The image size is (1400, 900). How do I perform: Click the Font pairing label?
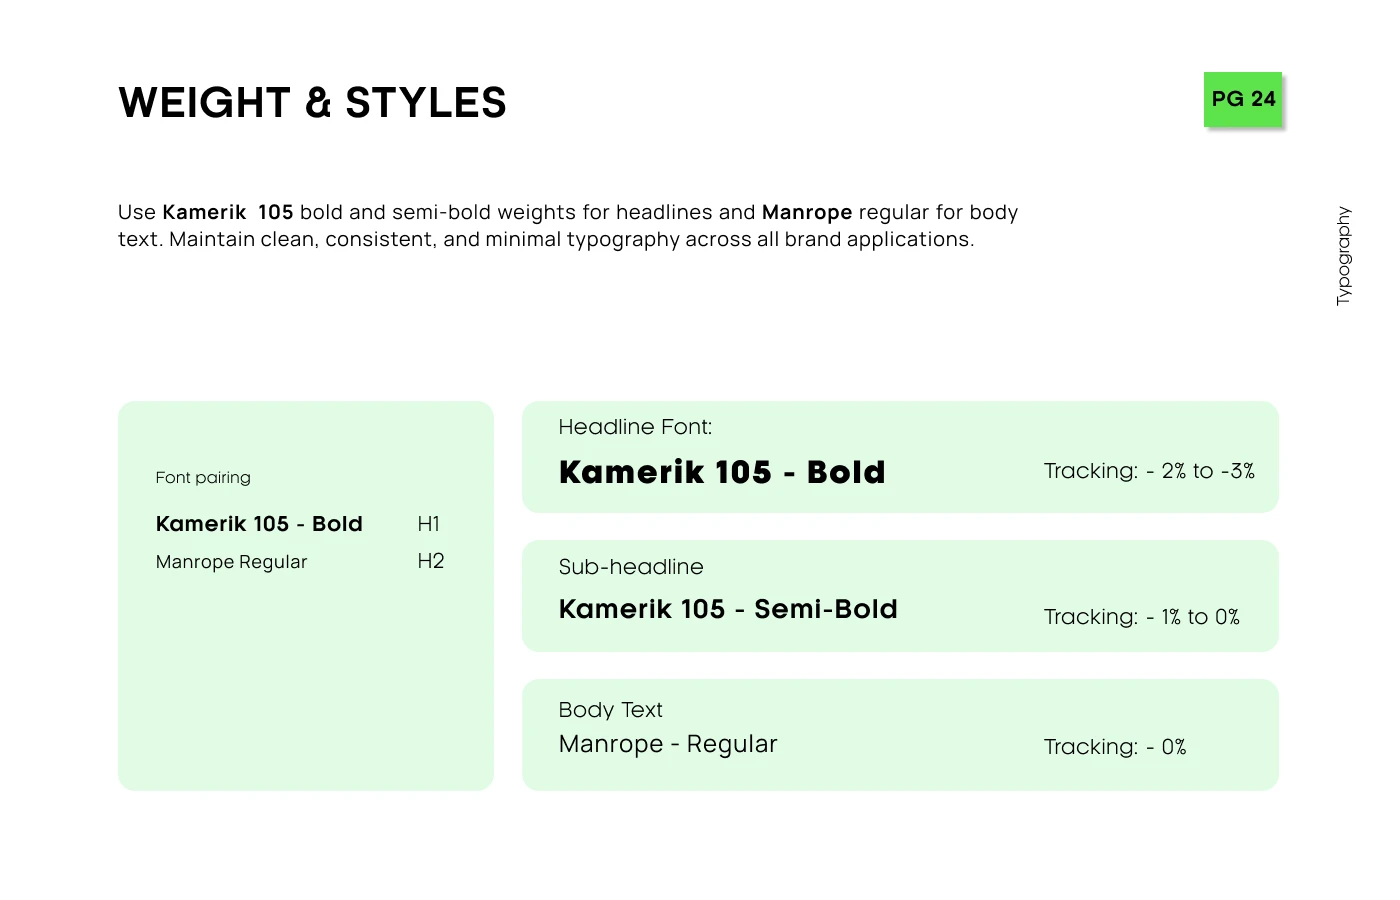[203, 478]
